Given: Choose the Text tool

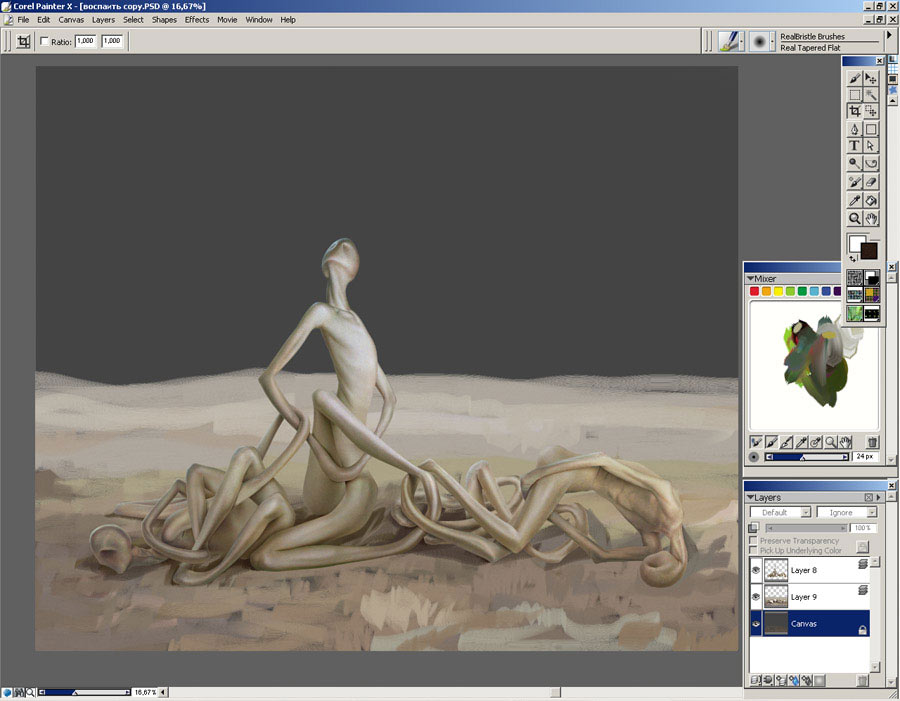Looking at the screenshot, I should (854, 146).
